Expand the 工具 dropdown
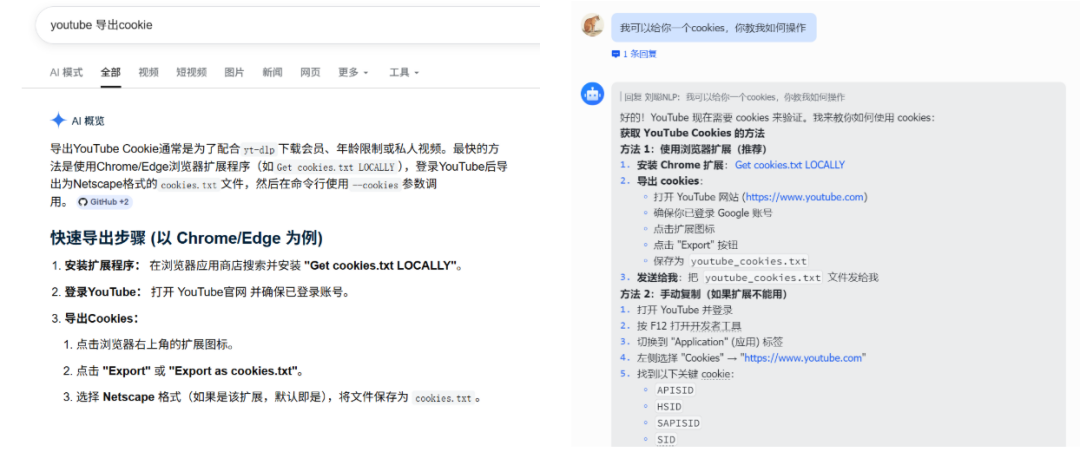The image size is (1080, 465). tap(404, 72)
